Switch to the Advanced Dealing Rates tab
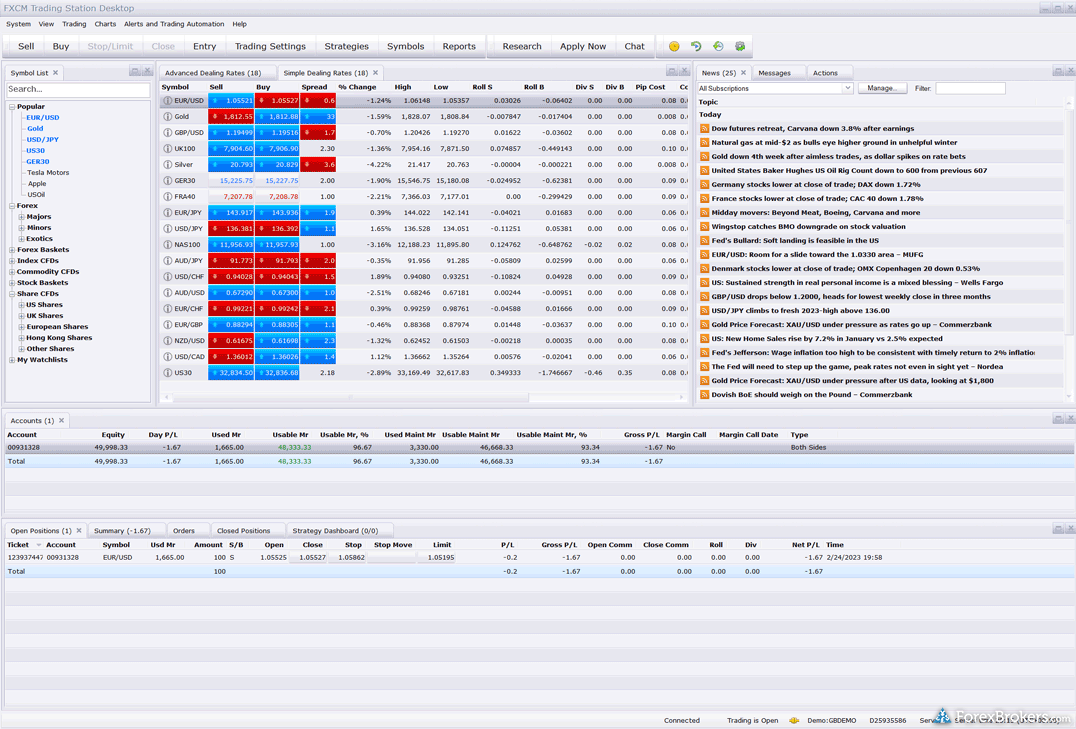1076x729 pixels. tap(213, 73)
